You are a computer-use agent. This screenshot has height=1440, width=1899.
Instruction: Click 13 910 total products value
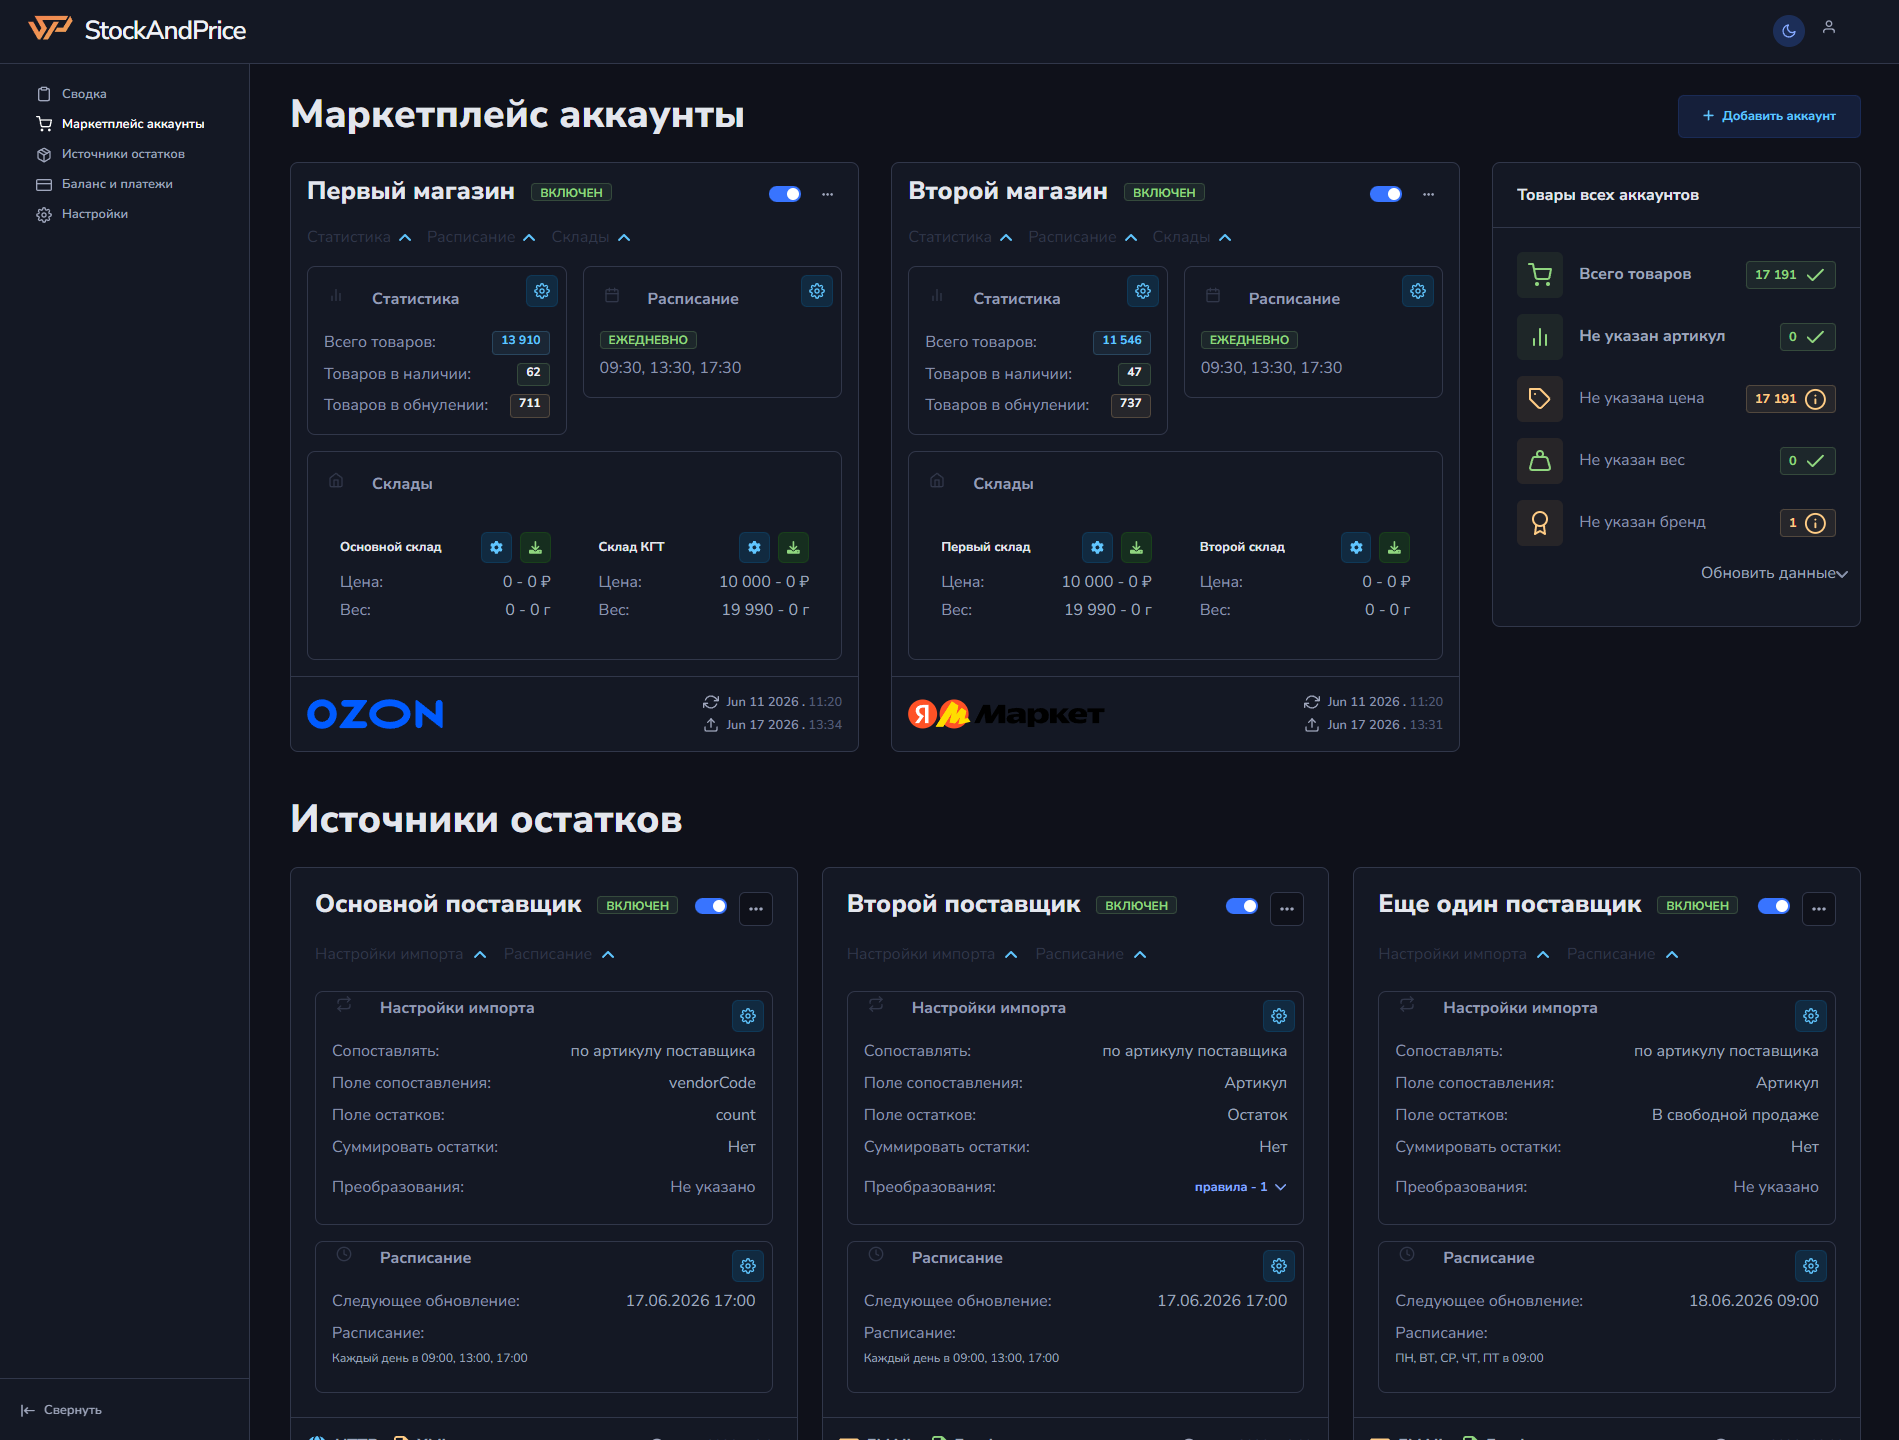pyautogui.click(x=521, y=341)
